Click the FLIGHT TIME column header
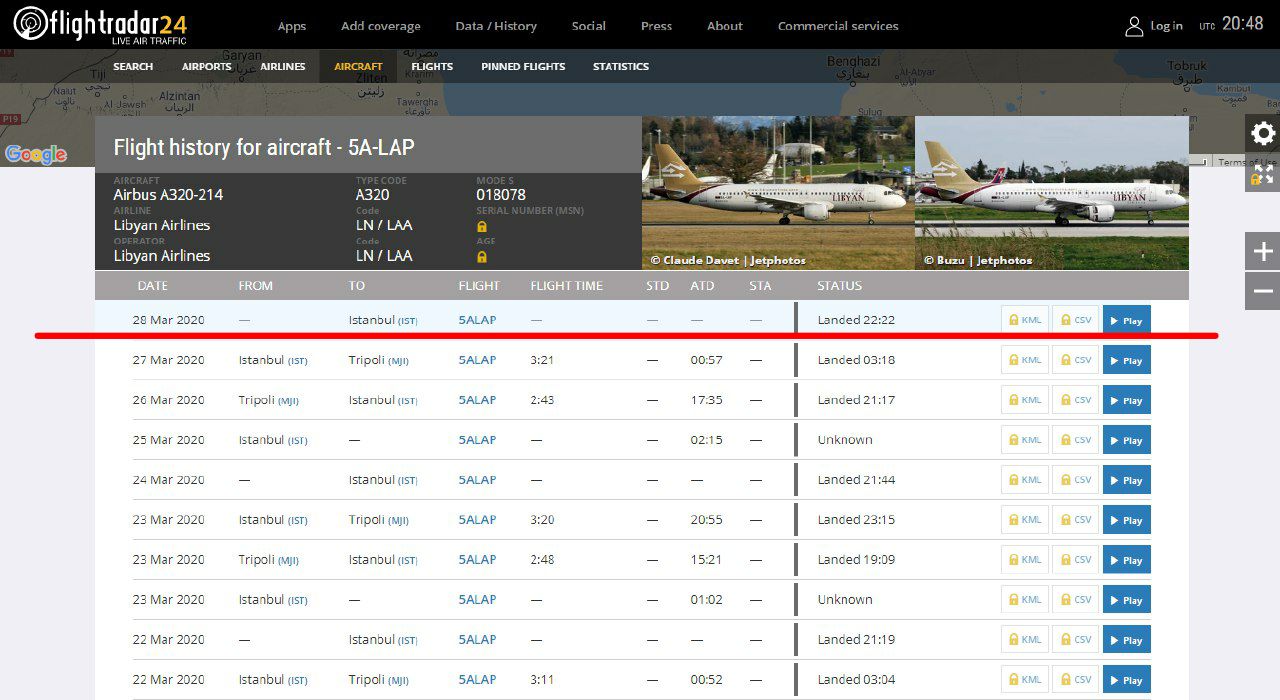1280x700 pixels. pos(566,286)
